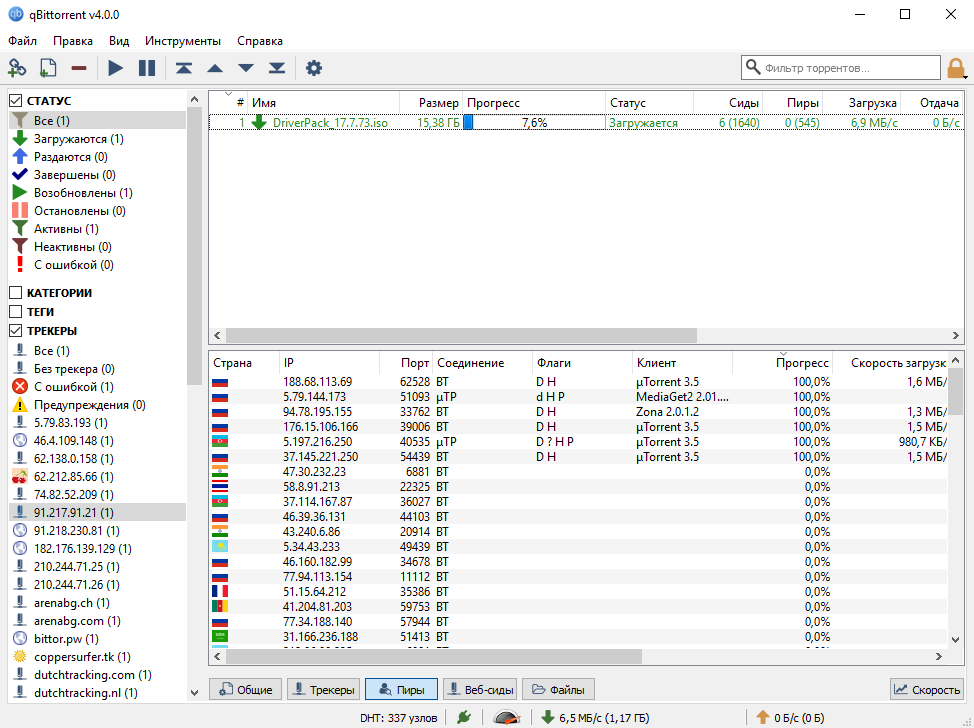Toggle the СТАТУС section checkbox

pyautogui.click(x=16, y=101)
